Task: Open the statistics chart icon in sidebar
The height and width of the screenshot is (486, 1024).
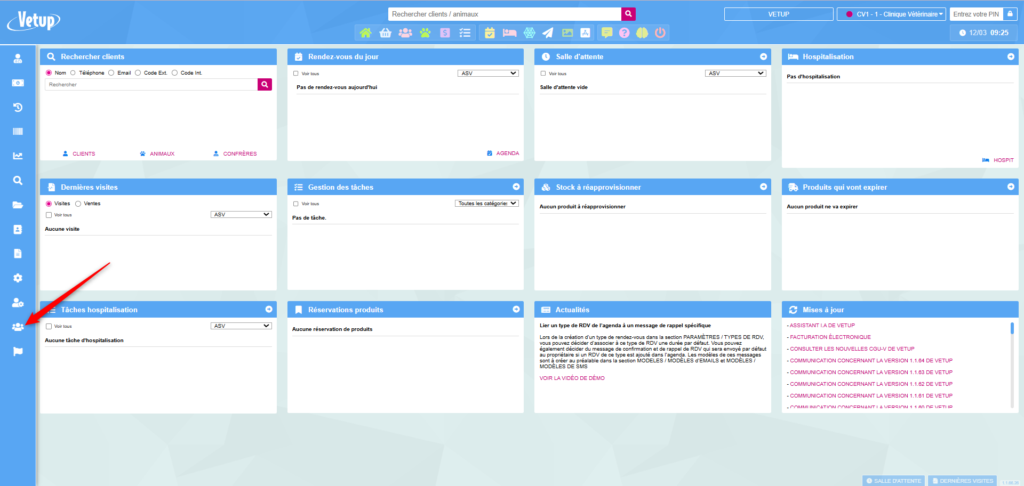Action: point(17,156)
